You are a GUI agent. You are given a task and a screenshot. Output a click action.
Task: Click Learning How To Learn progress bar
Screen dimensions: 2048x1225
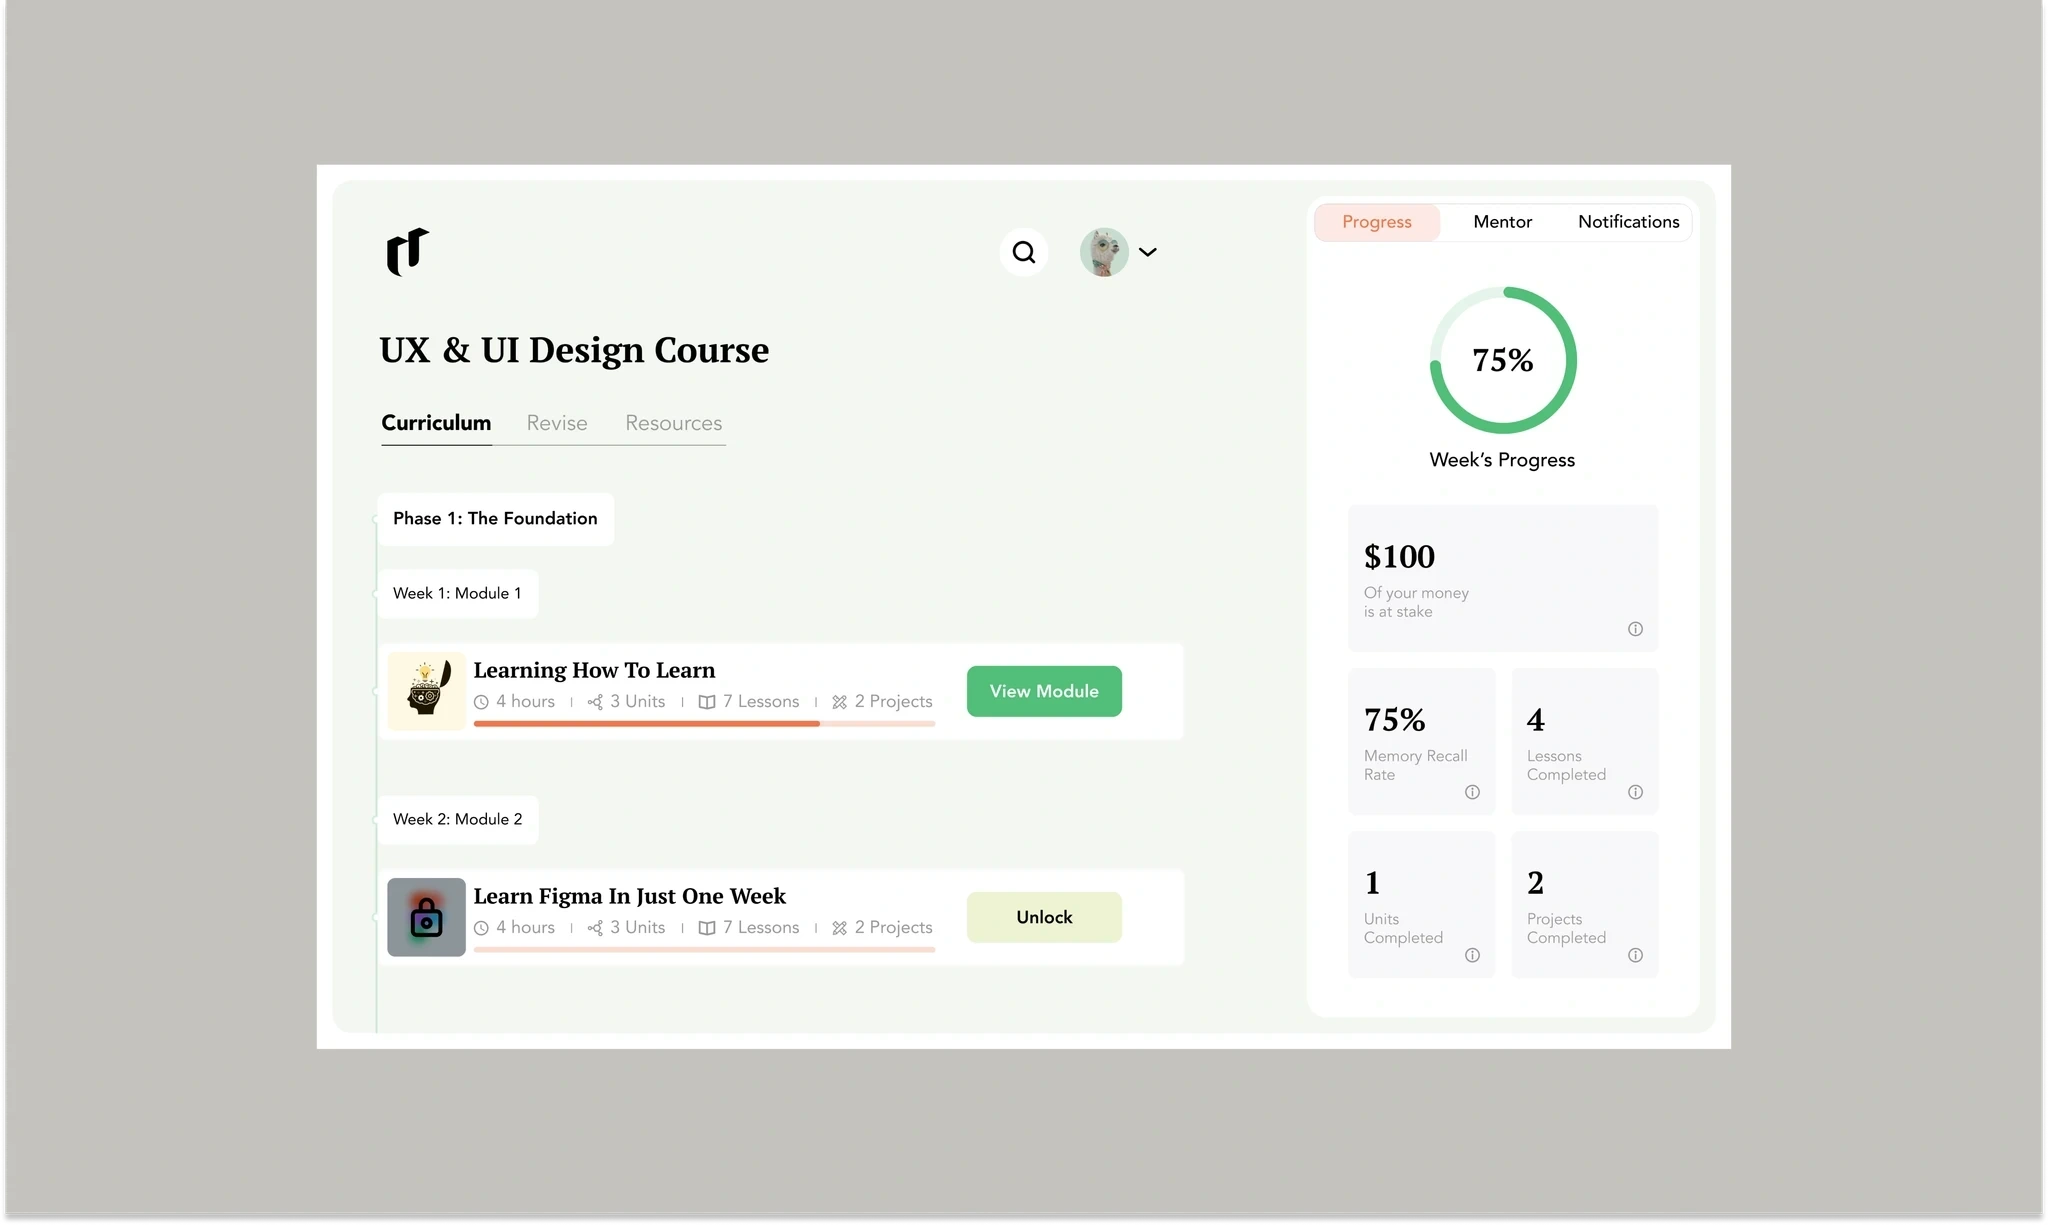(x=704, y=723)
